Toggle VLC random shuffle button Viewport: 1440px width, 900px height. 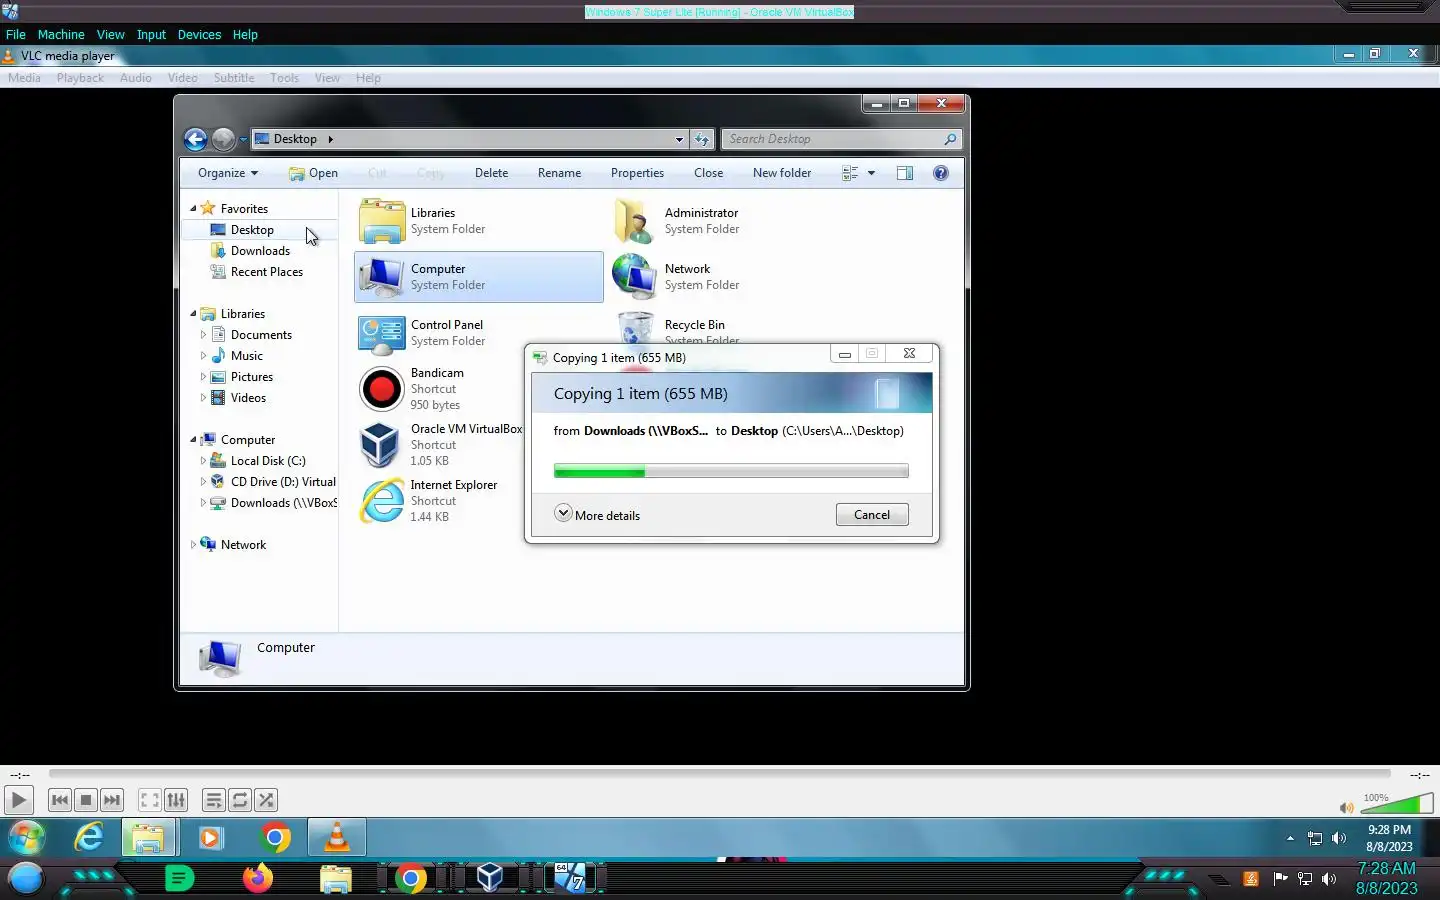(266, 800)
